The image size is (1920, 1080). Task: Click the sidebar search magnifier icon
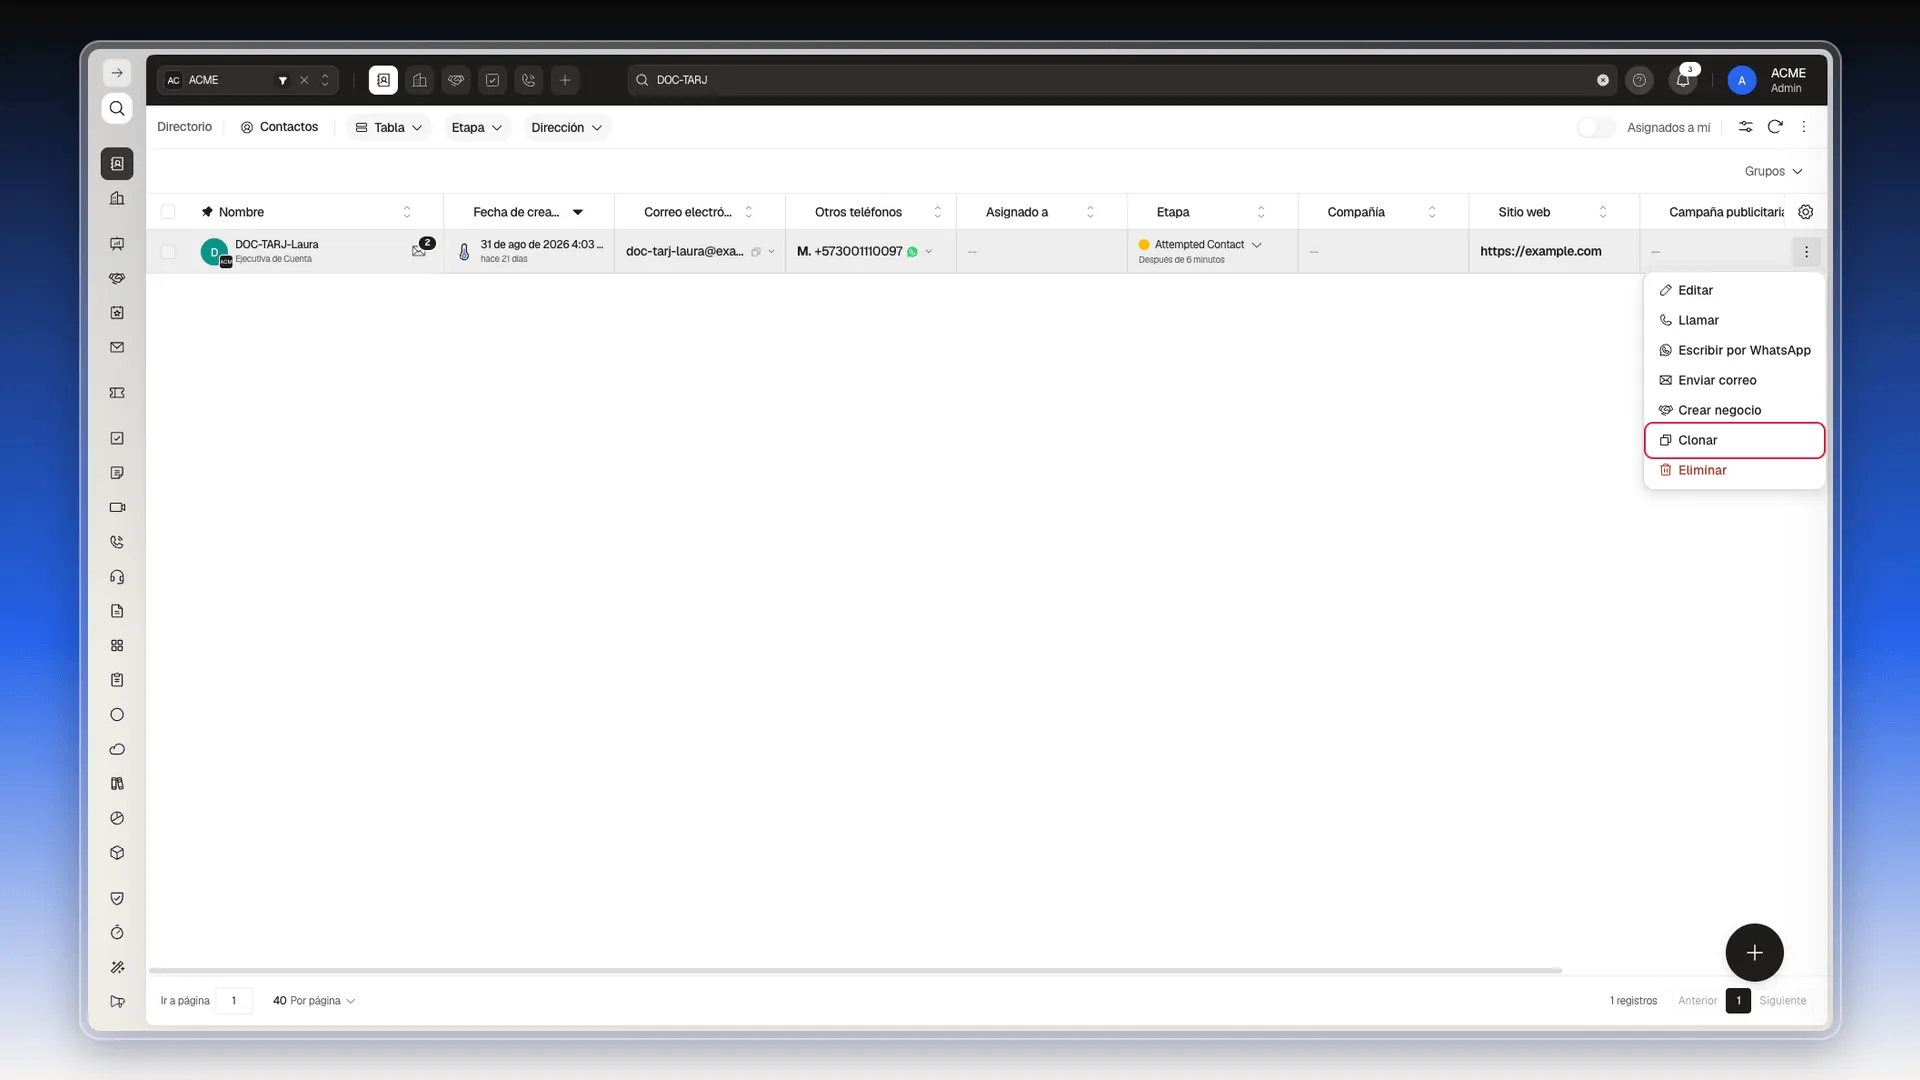coord(117,108)
